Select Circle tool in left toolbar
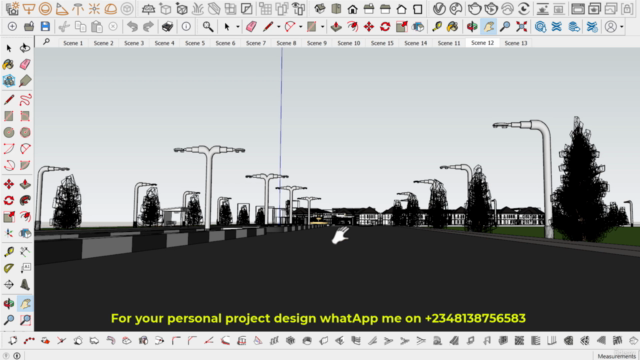 [9, 132]
